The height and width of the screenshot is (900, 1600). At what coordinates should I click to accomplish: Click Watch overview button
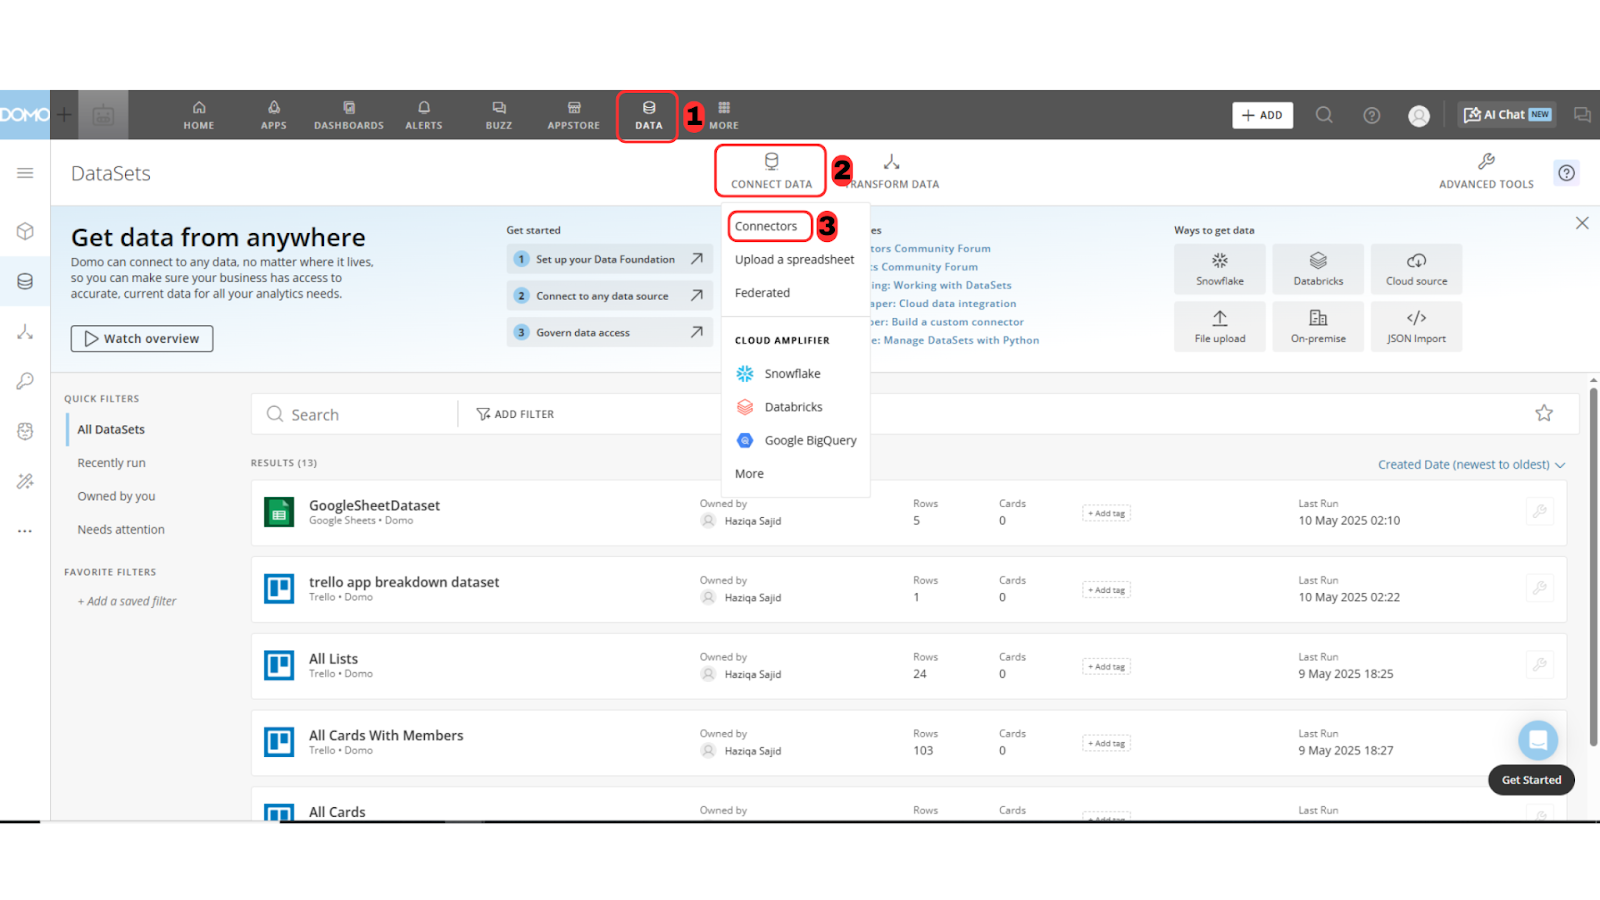pyautogui.click(x=142, y=338)
